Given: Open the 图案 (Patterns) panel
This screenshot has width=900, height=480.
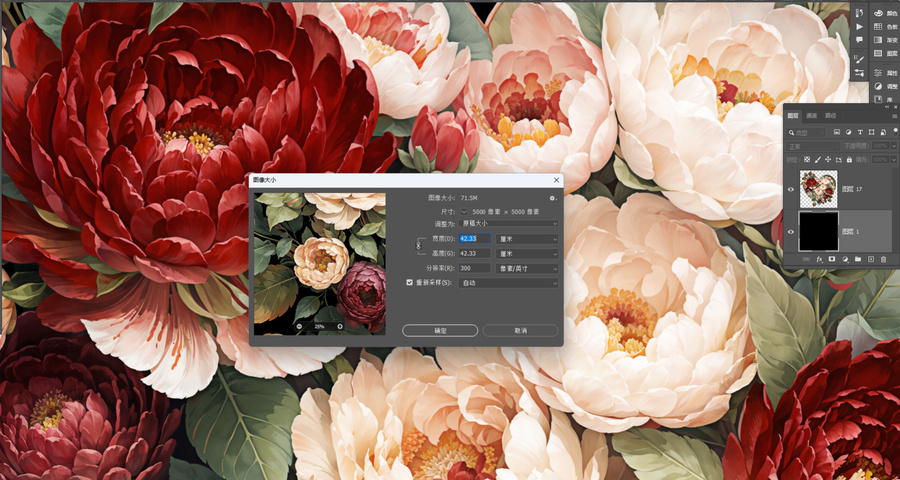Looking at the screenshot, I should pos(885,53).
